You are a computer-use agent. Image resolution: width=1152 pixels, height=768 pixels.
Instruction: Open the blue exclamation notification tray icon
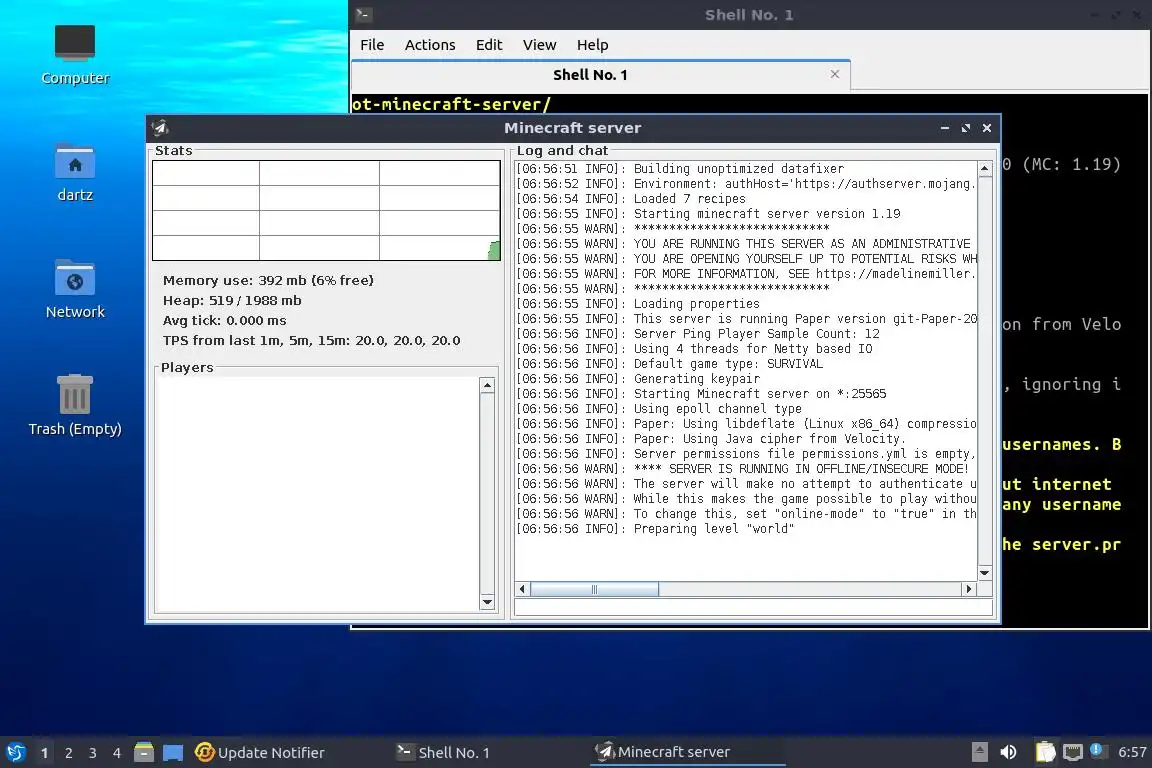coord(1097,750)
